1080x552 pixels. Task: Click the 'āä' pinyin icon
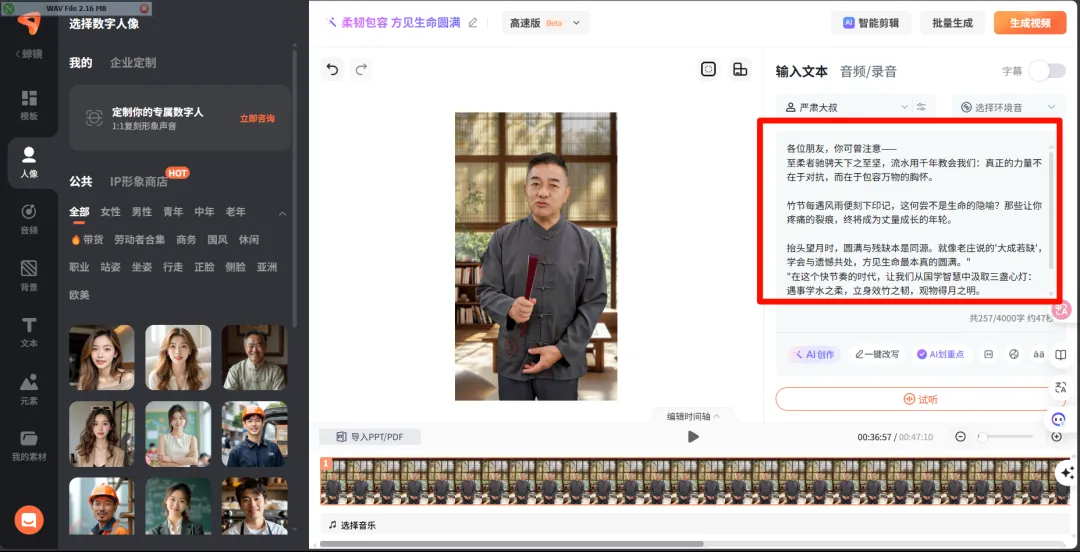click(x=1038, y=354)
